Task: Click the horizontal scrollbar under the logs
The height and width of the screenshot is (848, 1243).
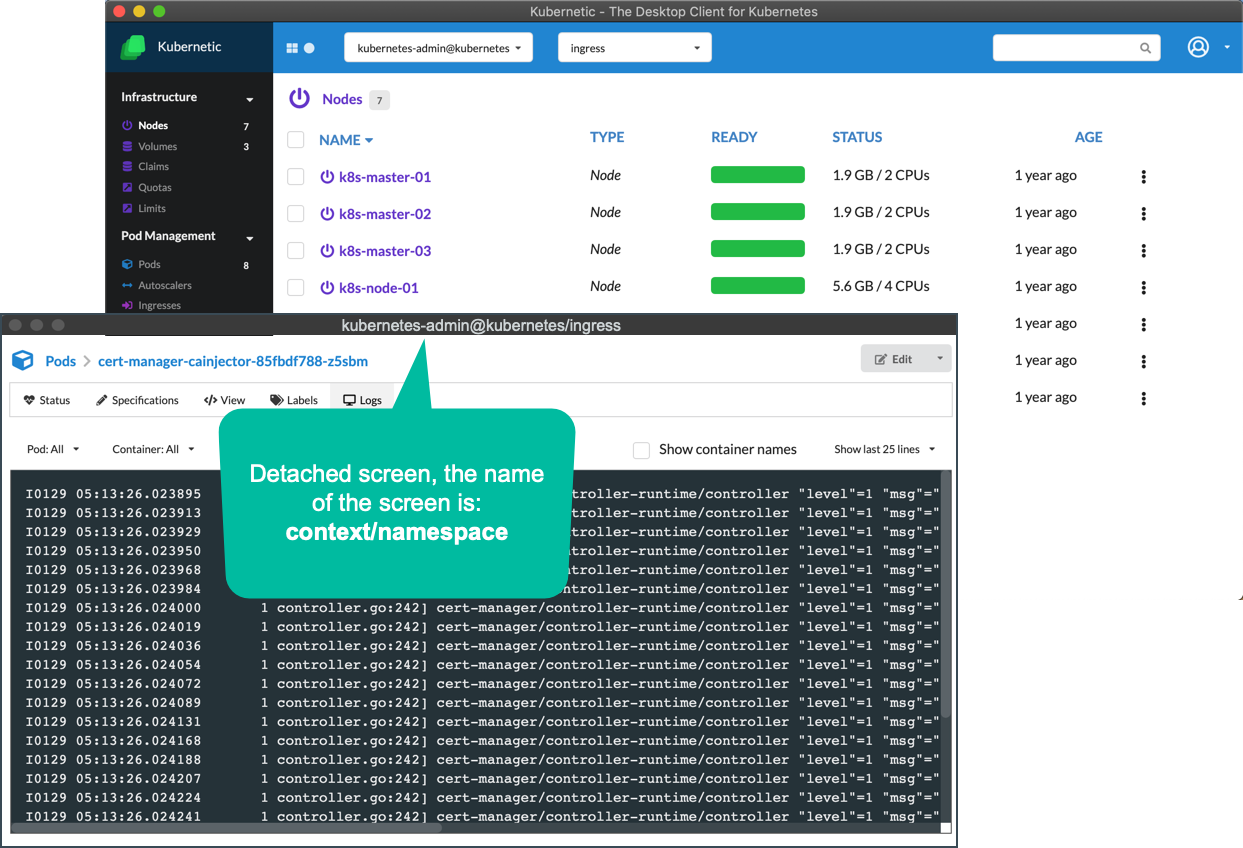Action: [x=227, y=827]
